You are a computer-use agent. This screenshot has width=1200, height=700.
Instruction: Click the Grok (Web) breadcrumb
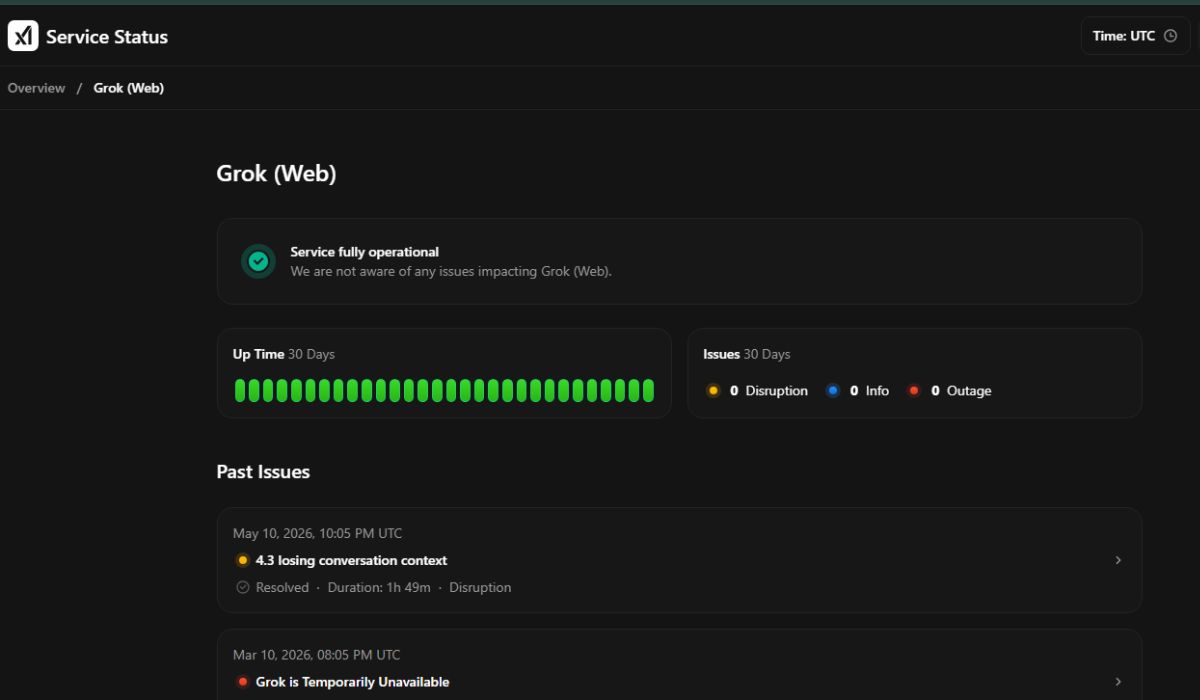pyautogui.click(x=129, y=88)
